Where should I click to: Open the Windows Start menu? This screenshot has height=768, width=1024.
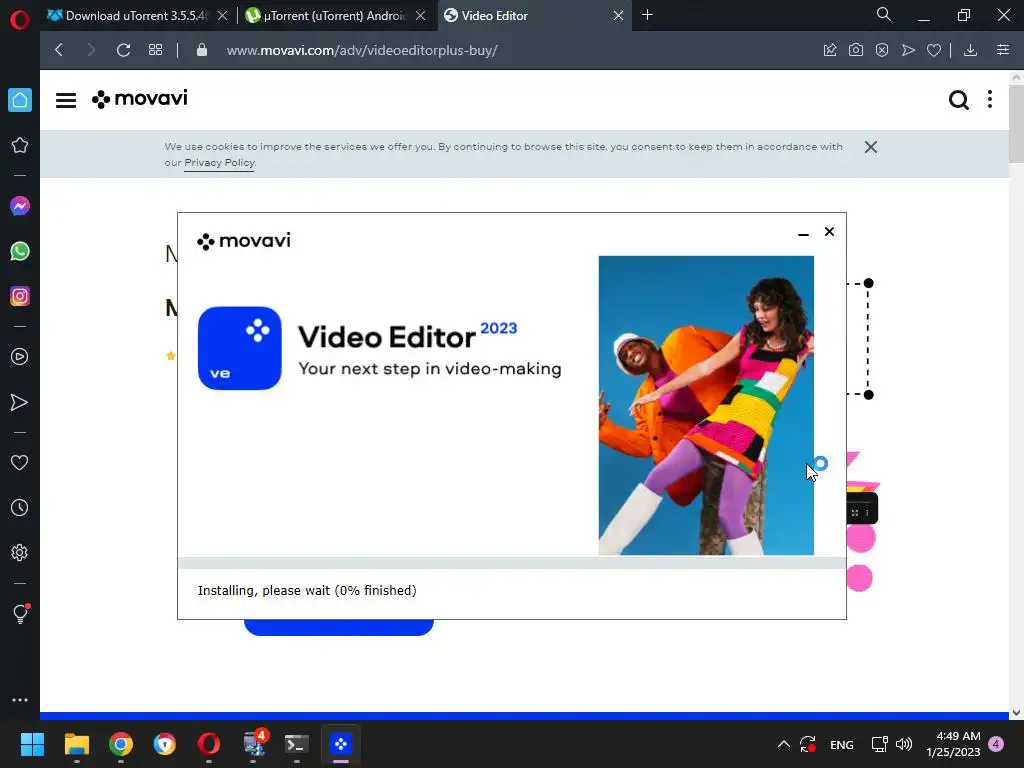tap(32, 744)
